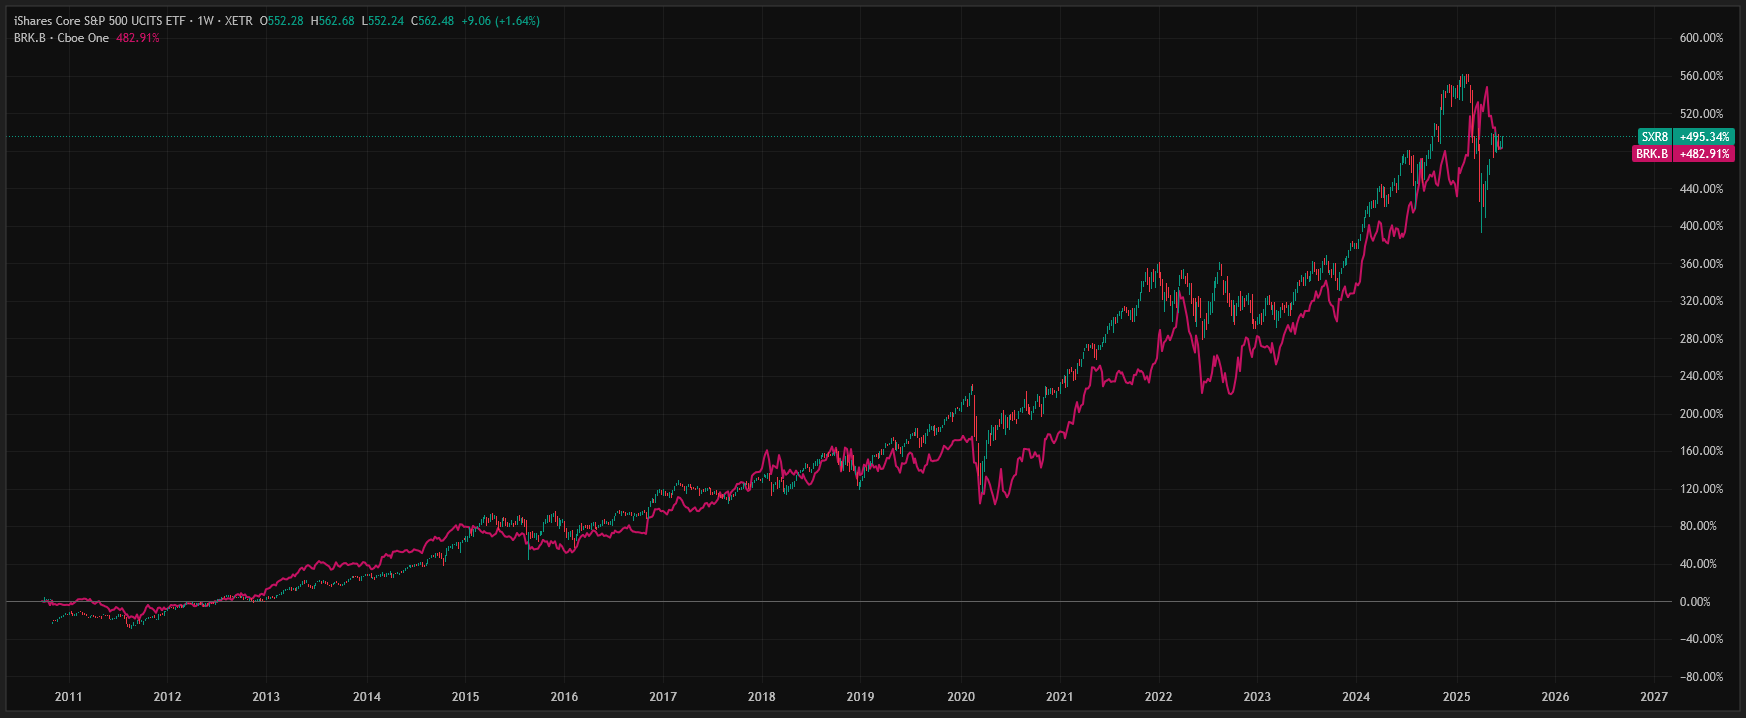Image resolution: width=1746 pixels, height=718 pixels.
Task: Click the close value C562.48
Action: tap(432, 21)
